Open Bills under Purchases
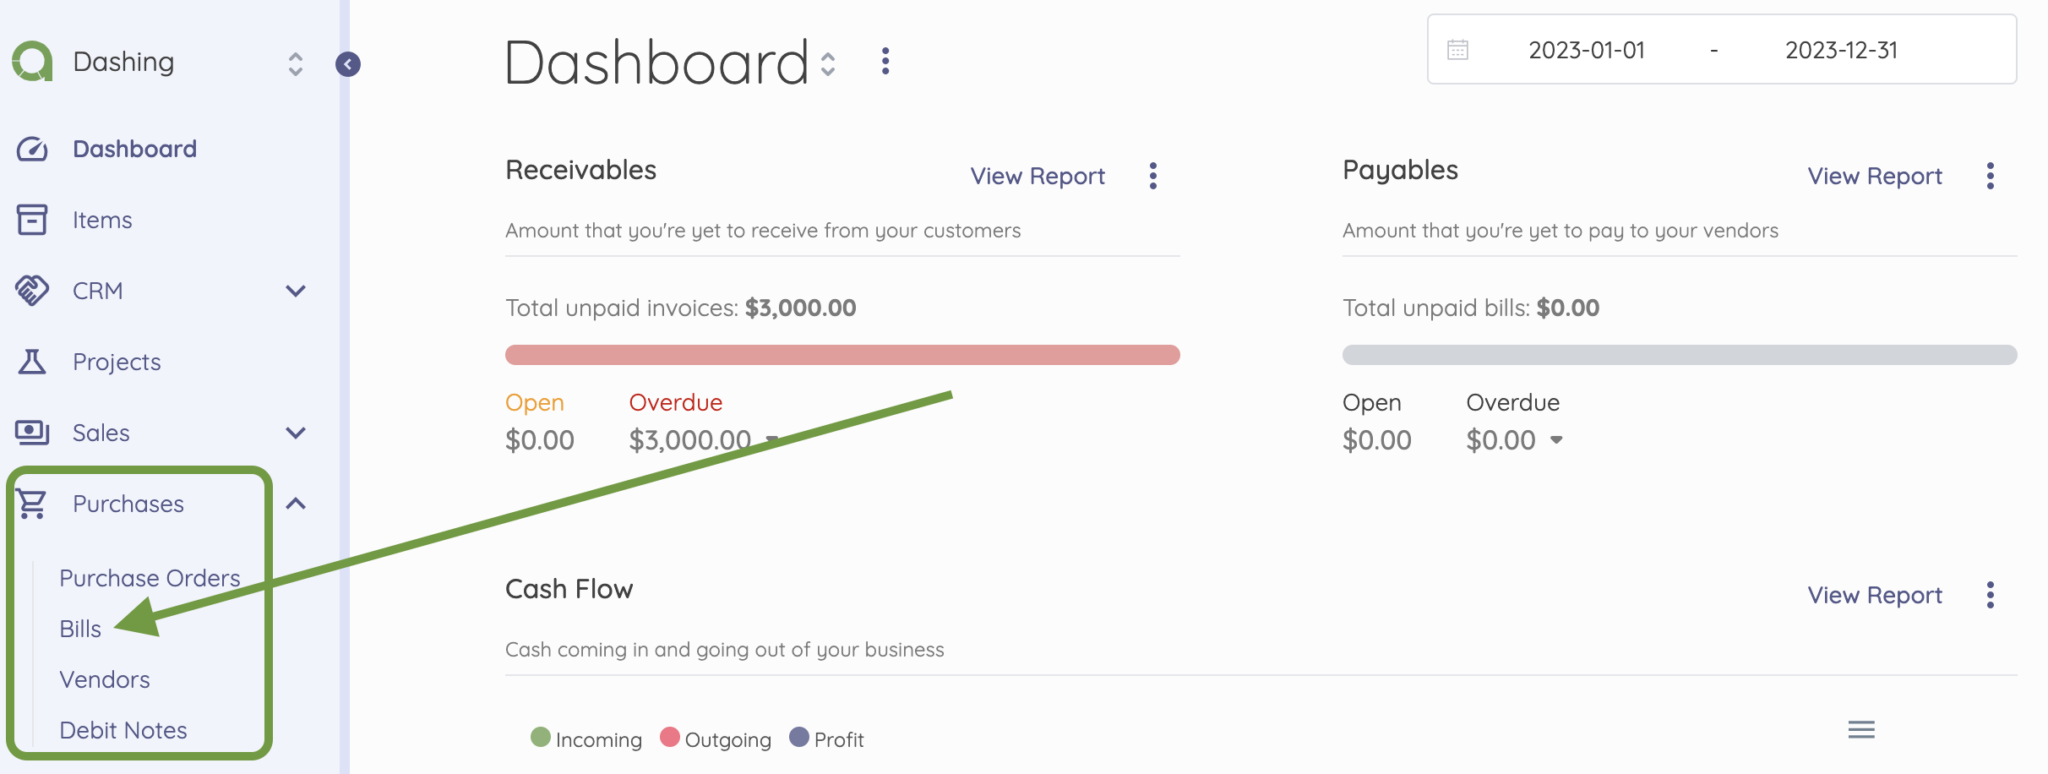This screenshot has width=2048, height=774. tap(80, 629)
